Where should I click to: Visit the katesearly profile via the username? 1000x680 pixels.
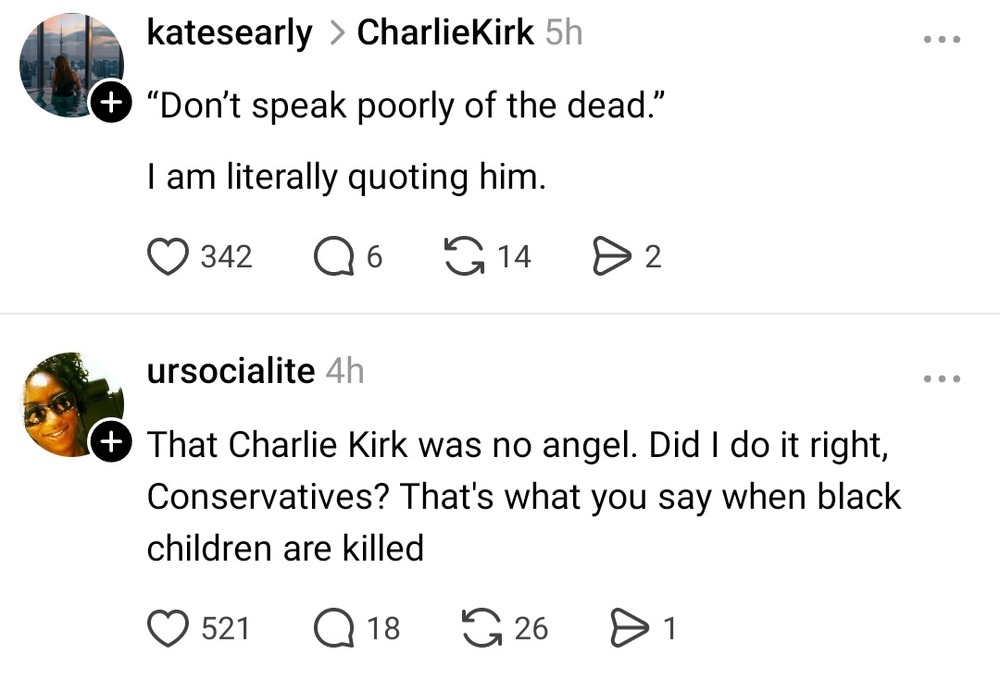point(229,33)
